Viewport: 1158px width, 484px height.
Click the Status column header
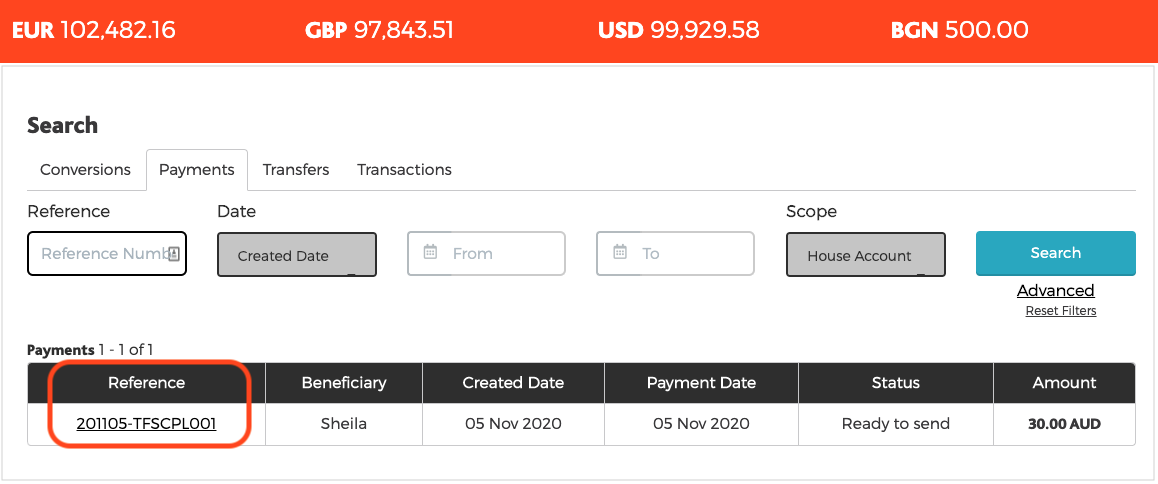point(896,383)
